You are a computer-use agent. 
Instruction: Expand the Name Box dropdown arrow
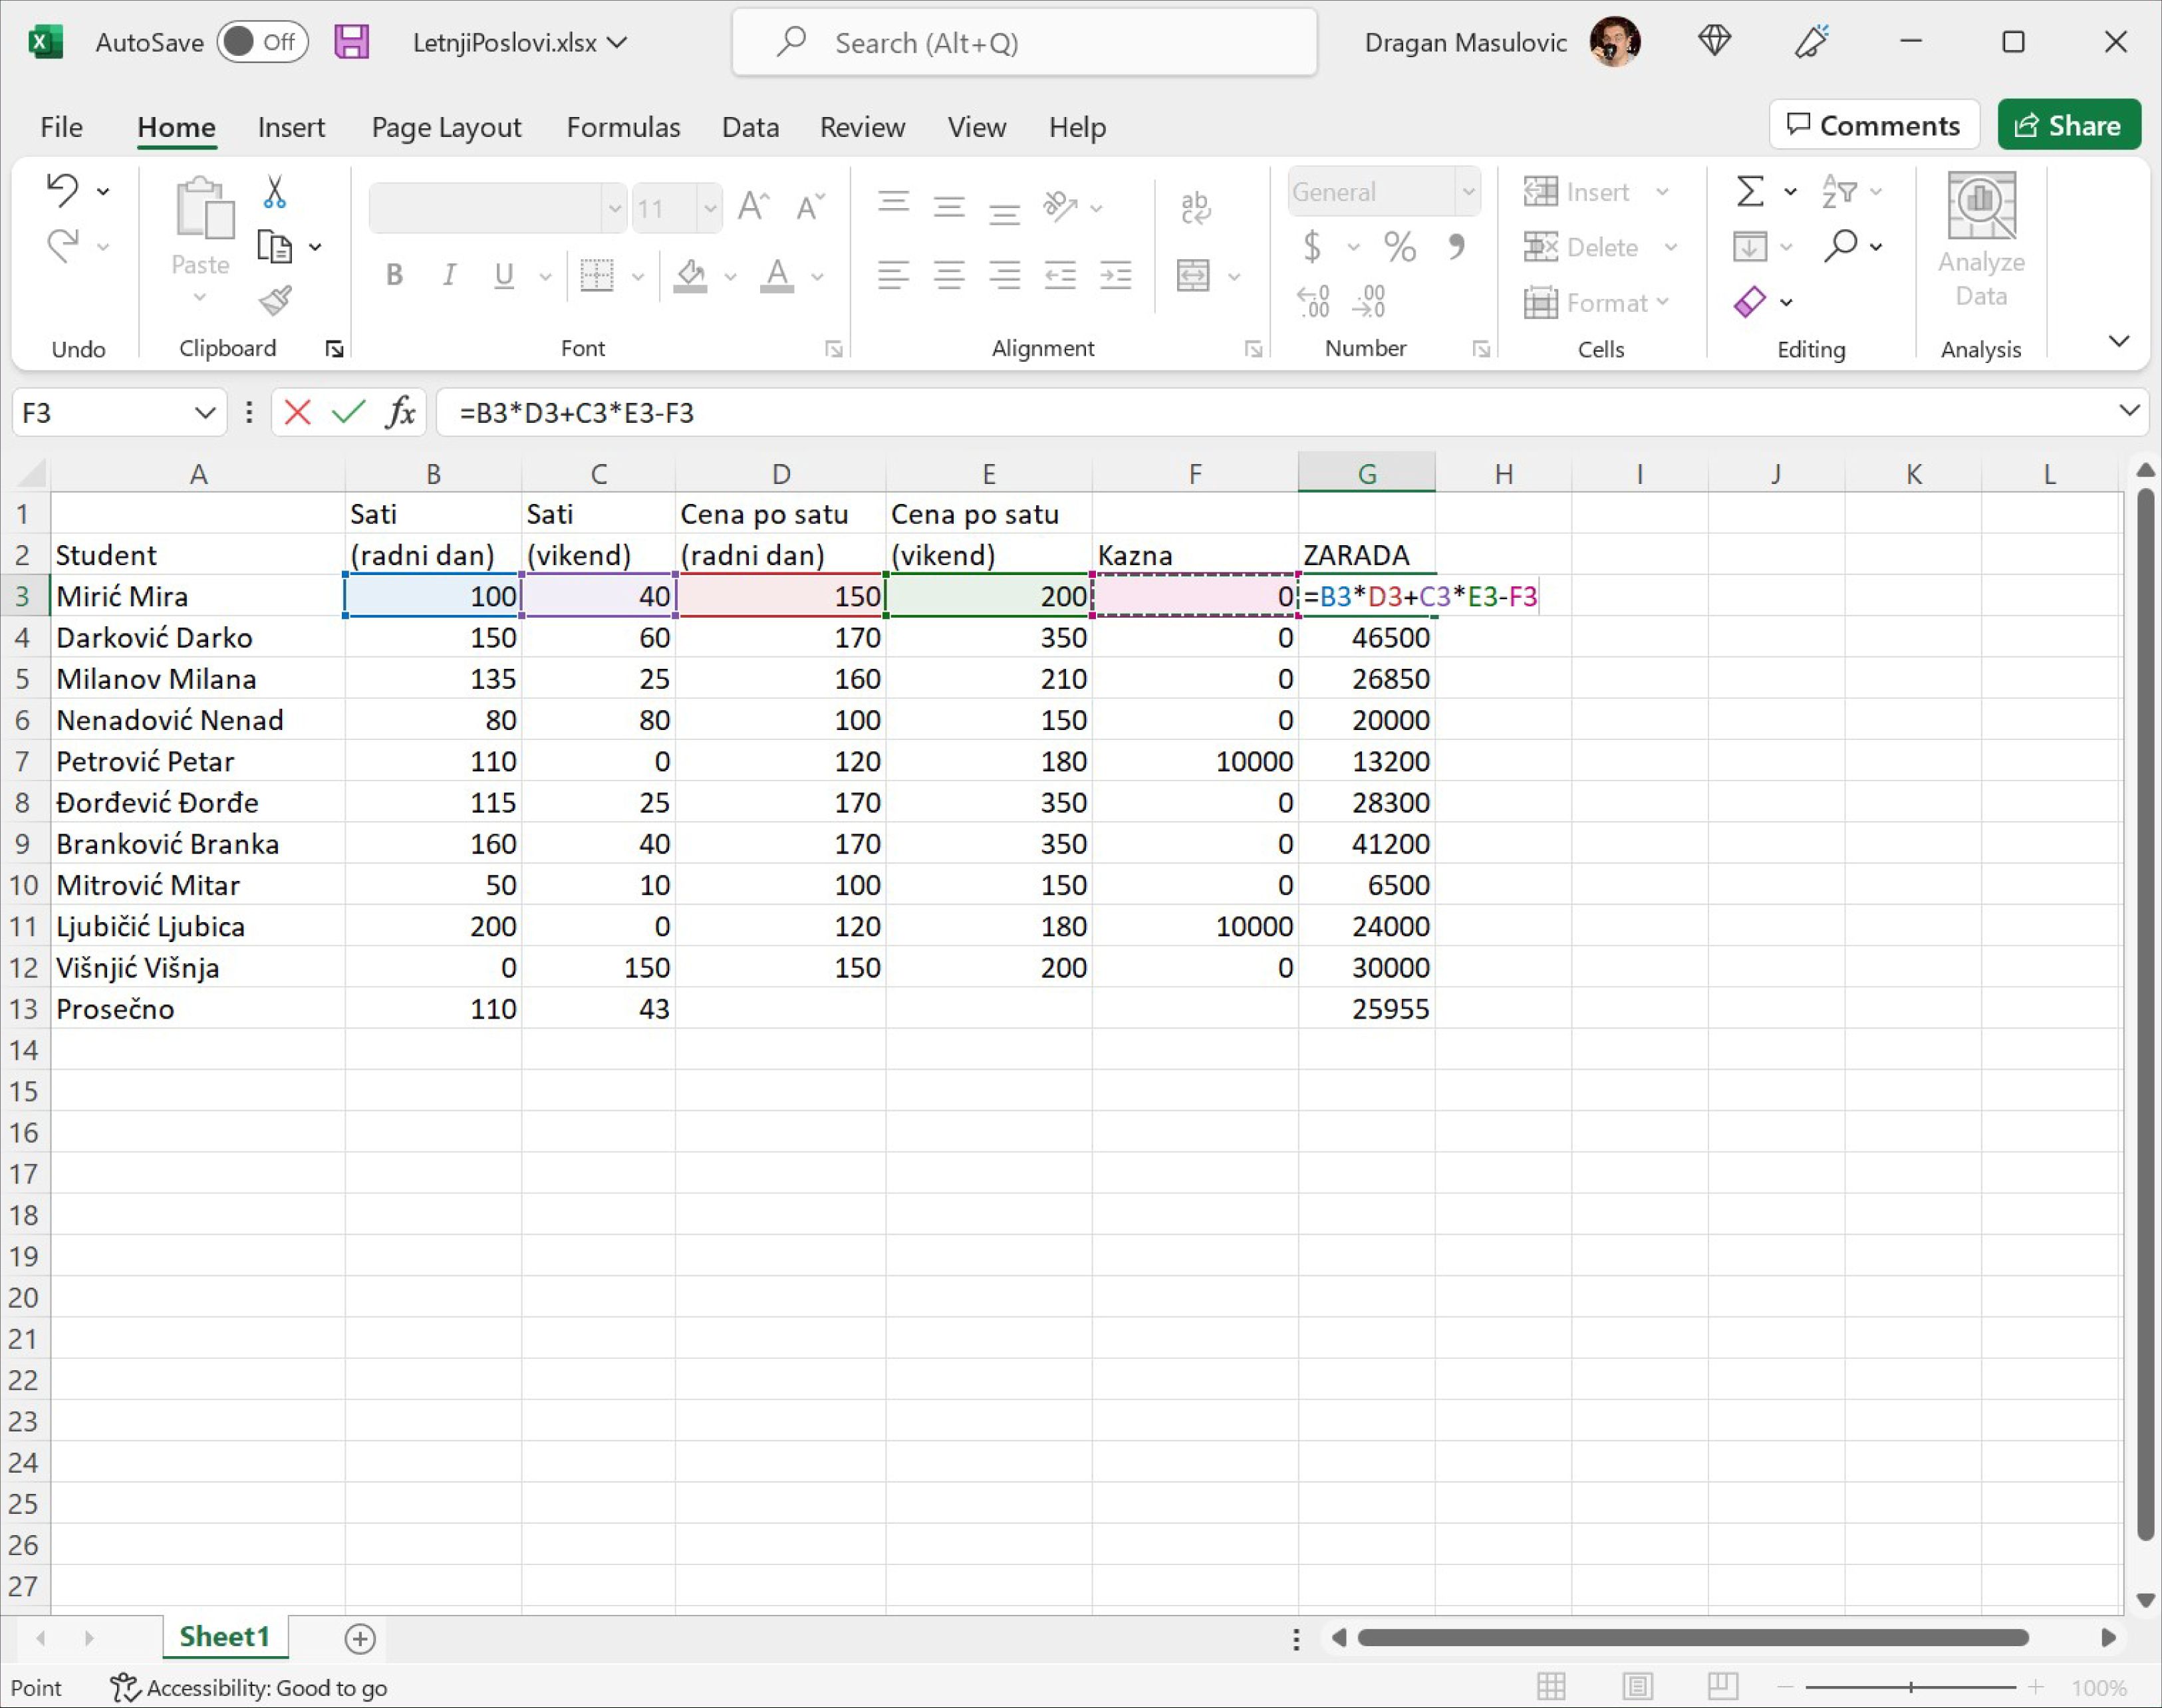(204, 412)
